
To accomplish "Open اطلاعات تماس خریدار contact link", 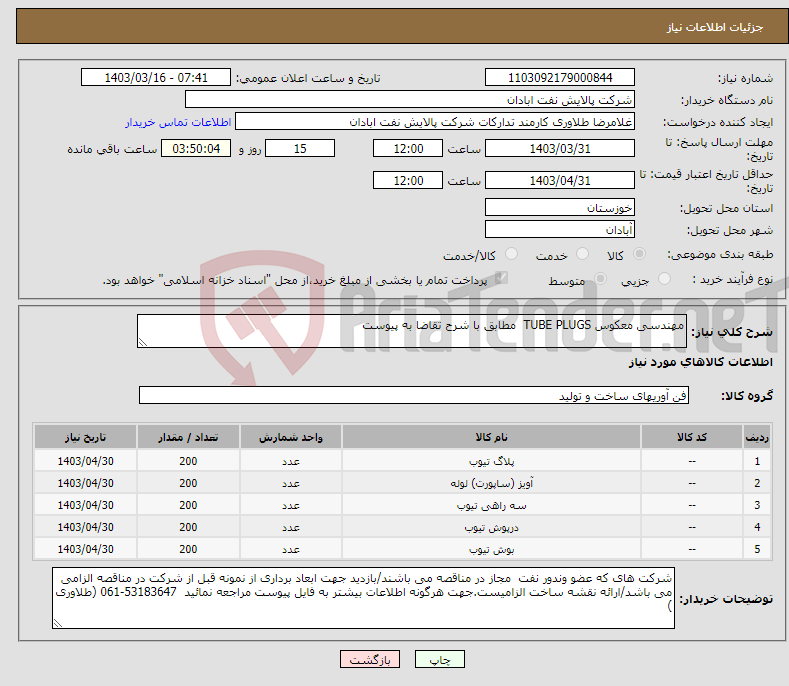I will (x=178, y=122).
